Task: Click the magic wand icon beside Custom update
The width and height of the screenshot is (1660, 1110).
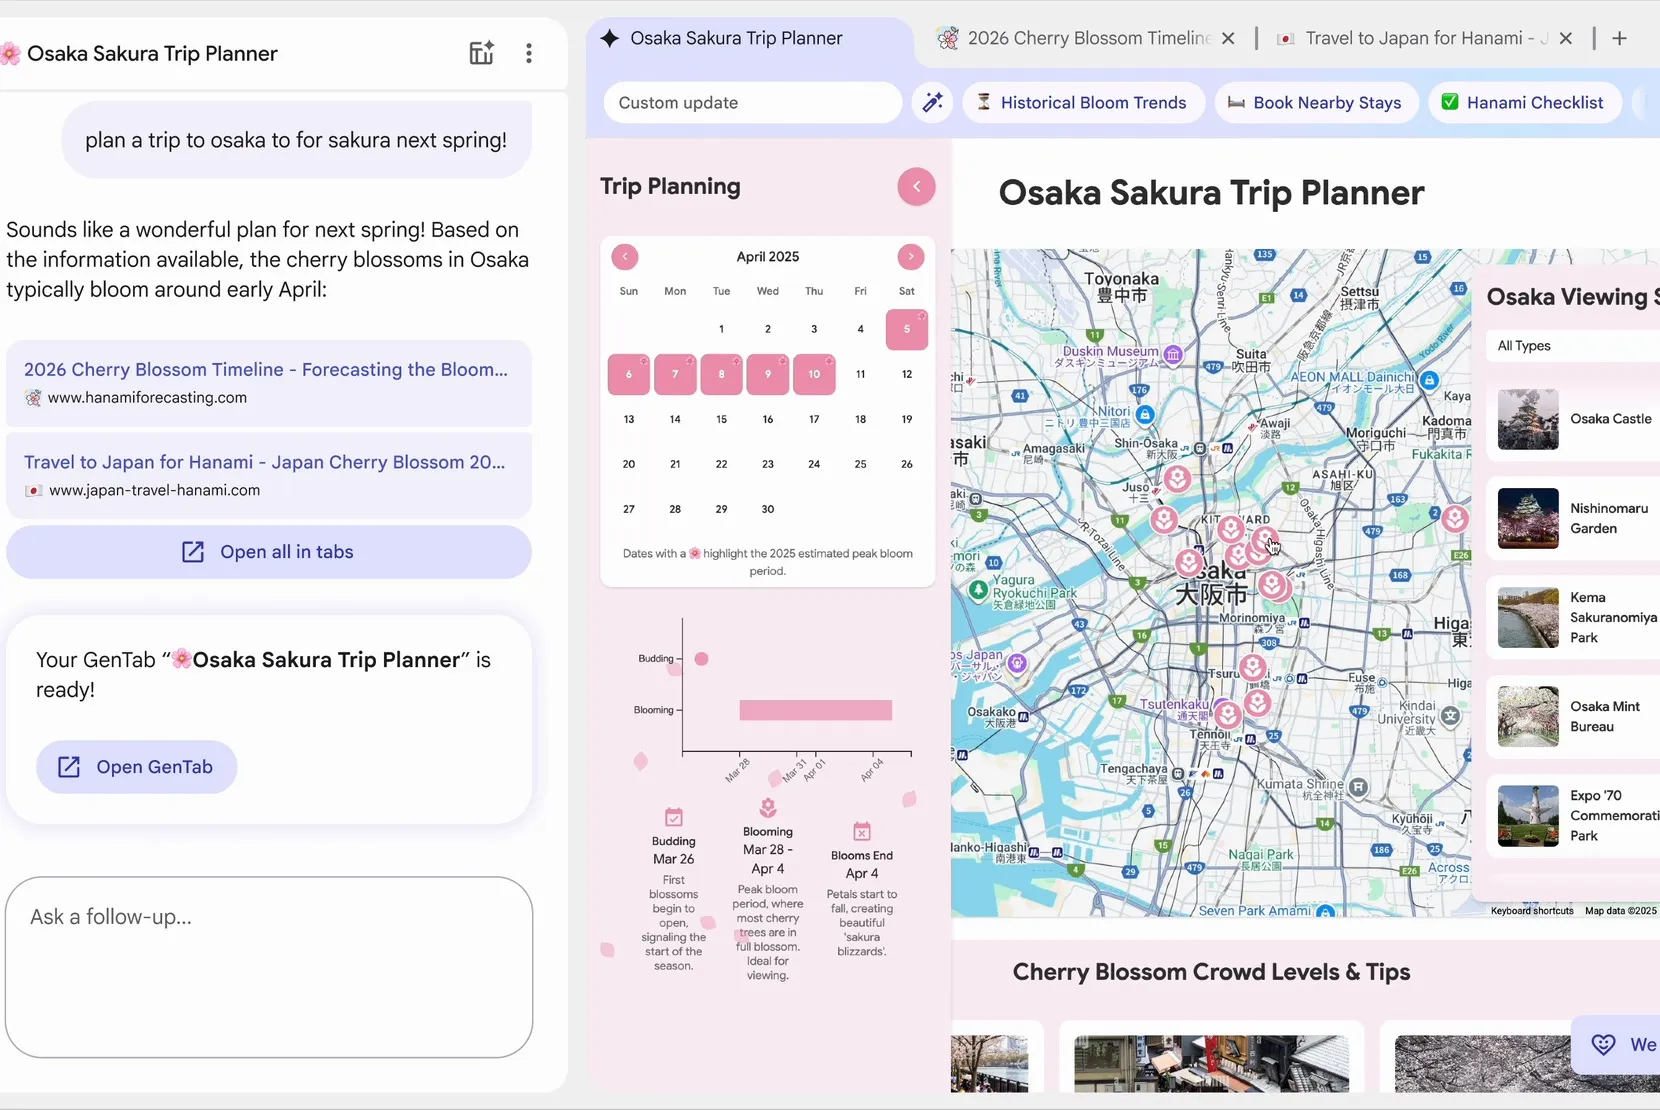Action: tap(932, 102)
